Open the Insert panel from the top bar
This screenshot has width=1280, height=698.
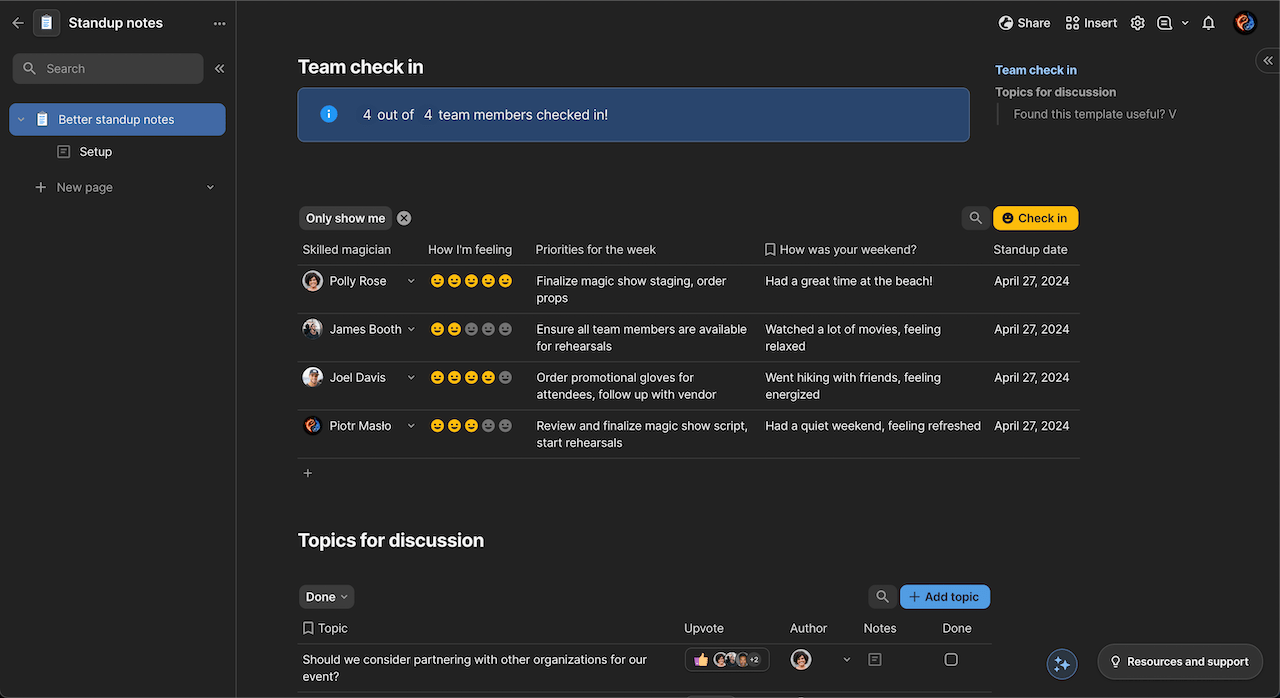click(1090, 22)
